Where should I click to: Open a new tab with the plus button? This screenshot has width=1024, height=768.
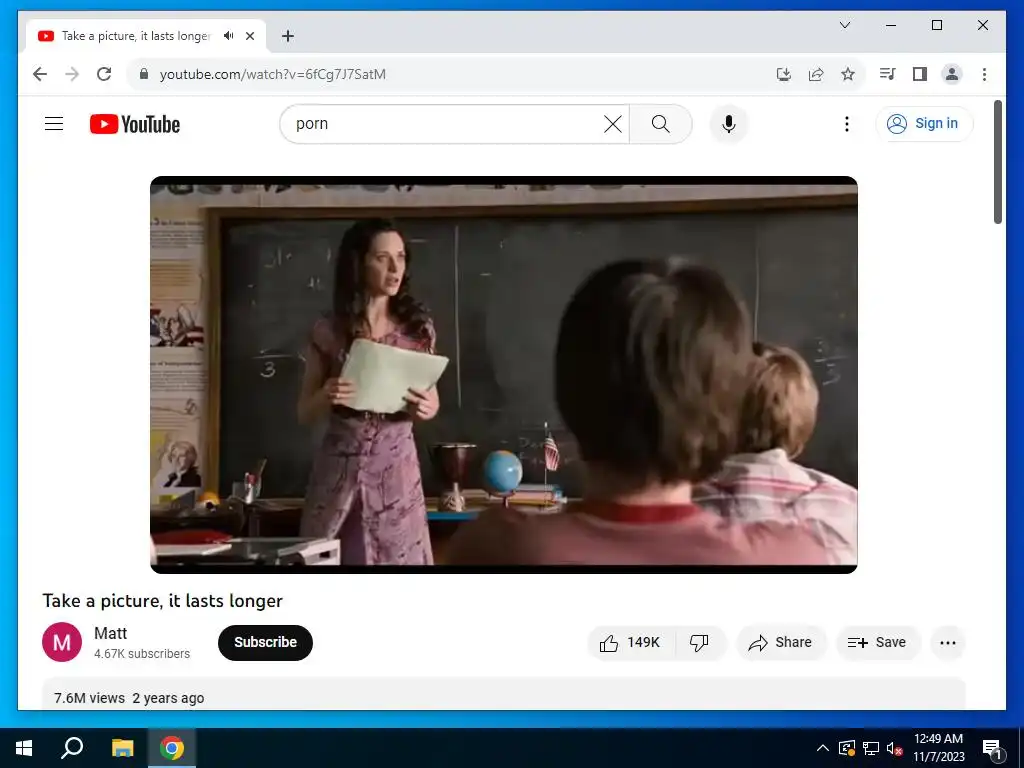coord(288,36)
